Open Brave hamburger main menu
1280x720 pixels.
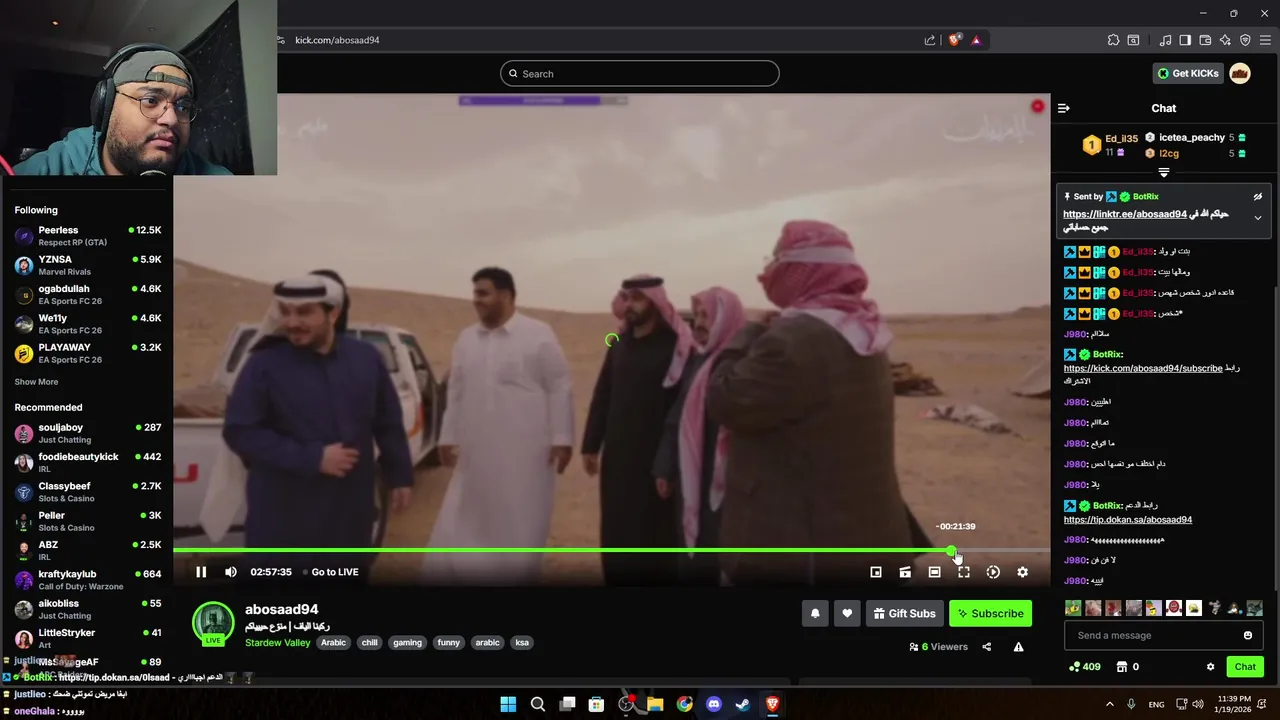[1265, 40]
